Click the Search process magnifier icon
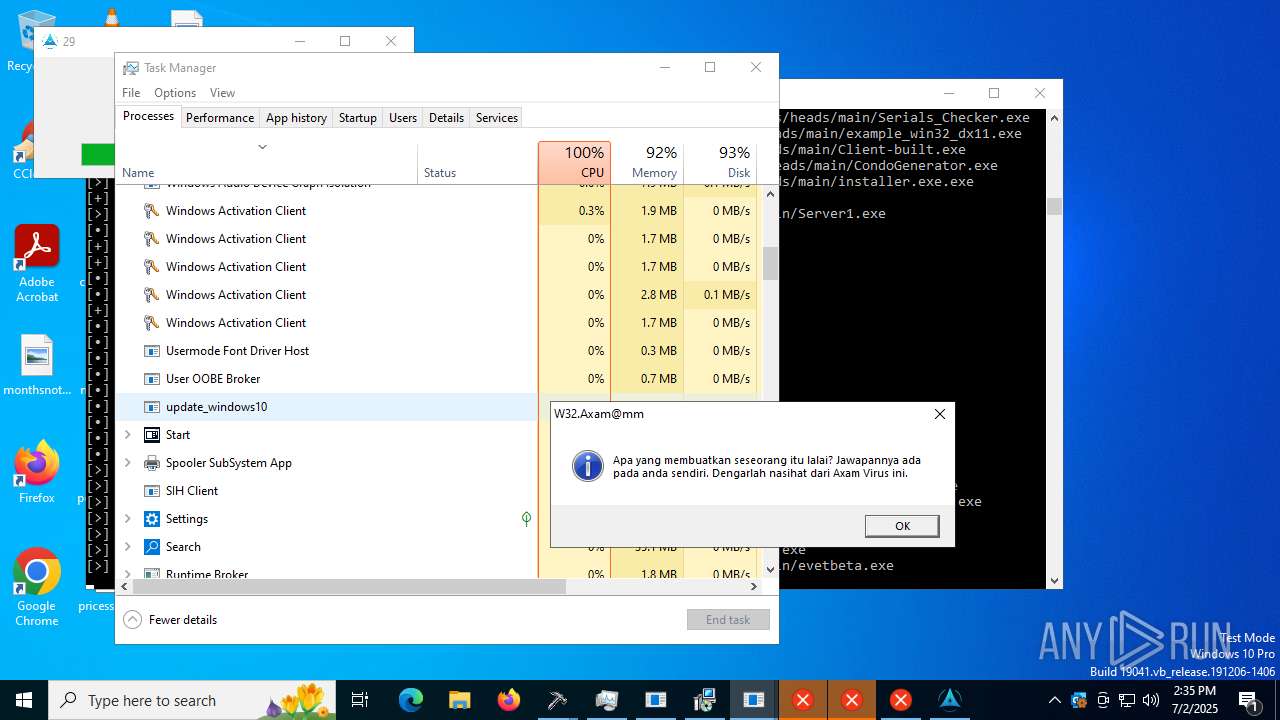 [x=152, y=547]
